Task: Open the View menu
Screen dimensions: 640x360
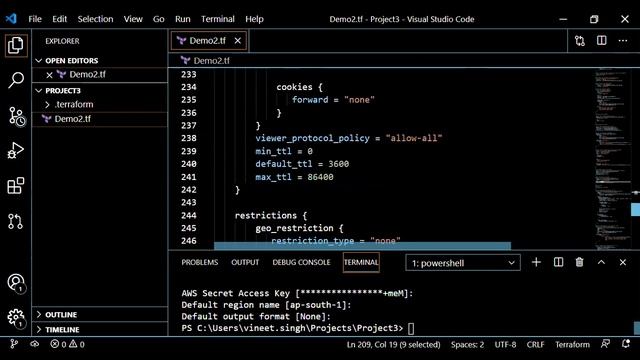Action: click(x=133, y=19)
